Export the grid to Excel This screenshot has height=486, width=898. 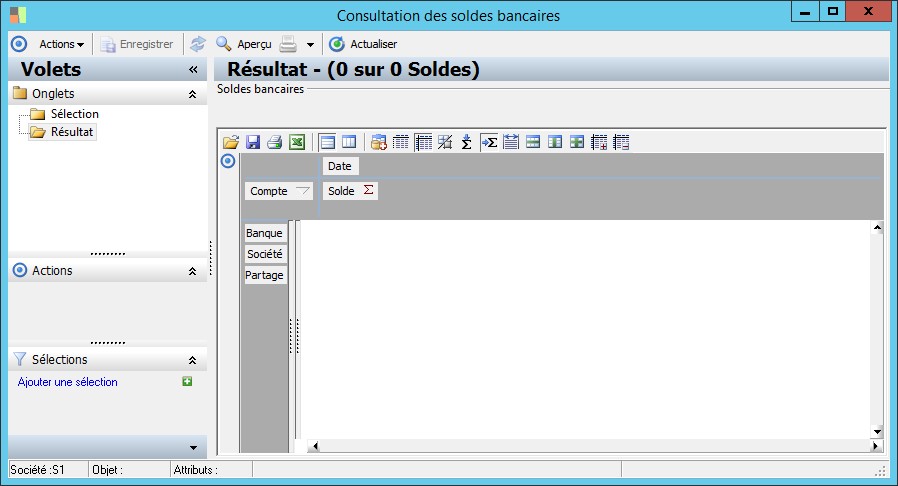[x=297, y=142]
